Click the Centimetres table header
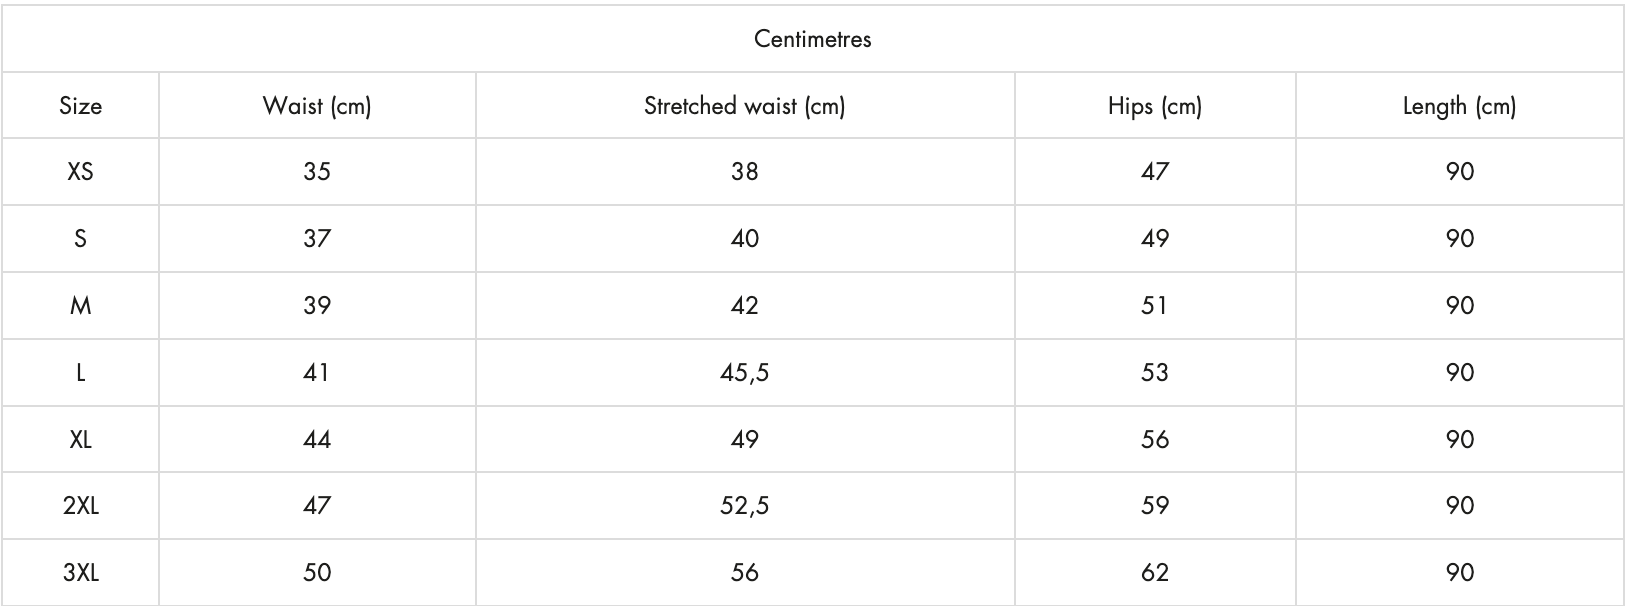Viewport: 1628px width, 606px height. tap(812, 39)
